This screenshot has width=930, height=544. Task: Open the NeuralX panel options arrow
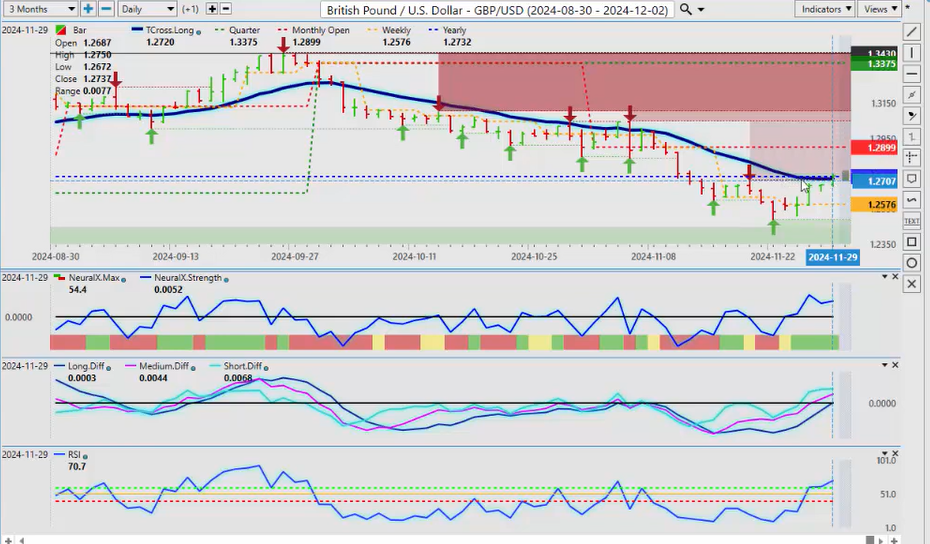coord(884,276)
